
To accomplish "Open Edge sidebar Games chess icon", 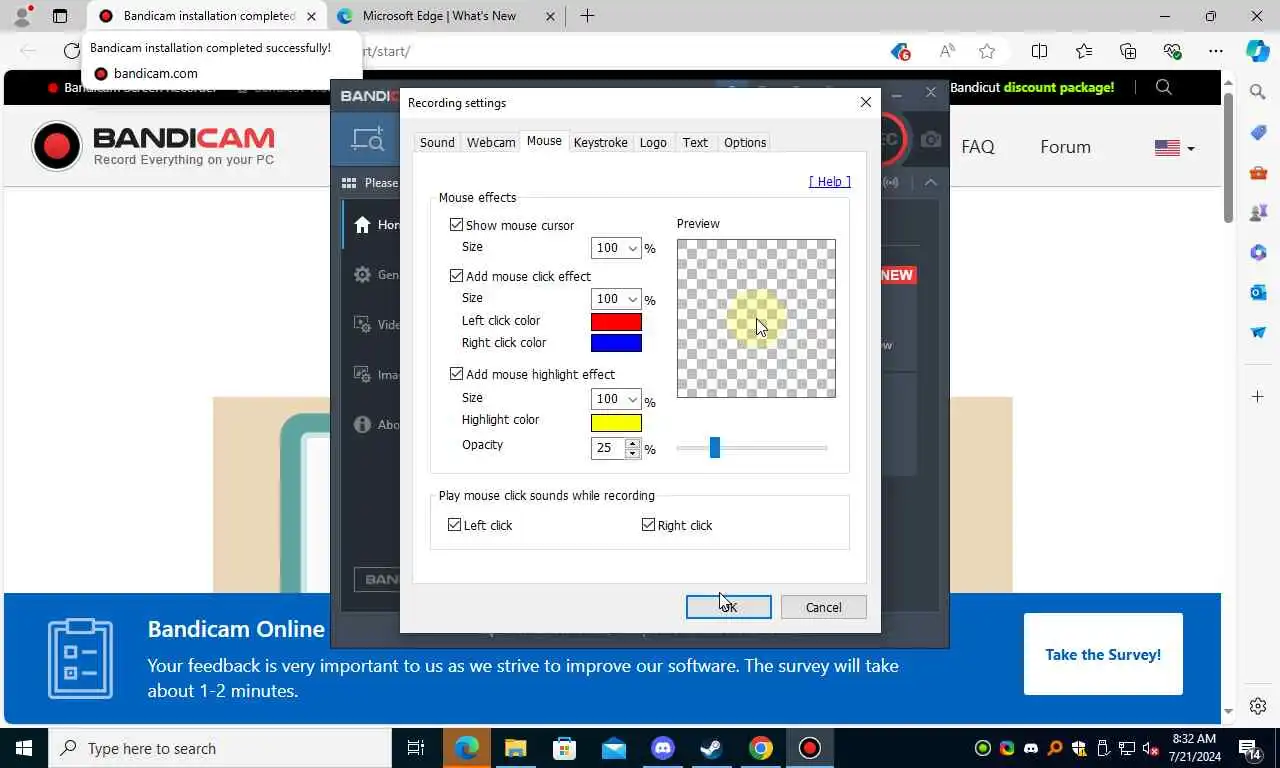I will [x=1258, y=212].
